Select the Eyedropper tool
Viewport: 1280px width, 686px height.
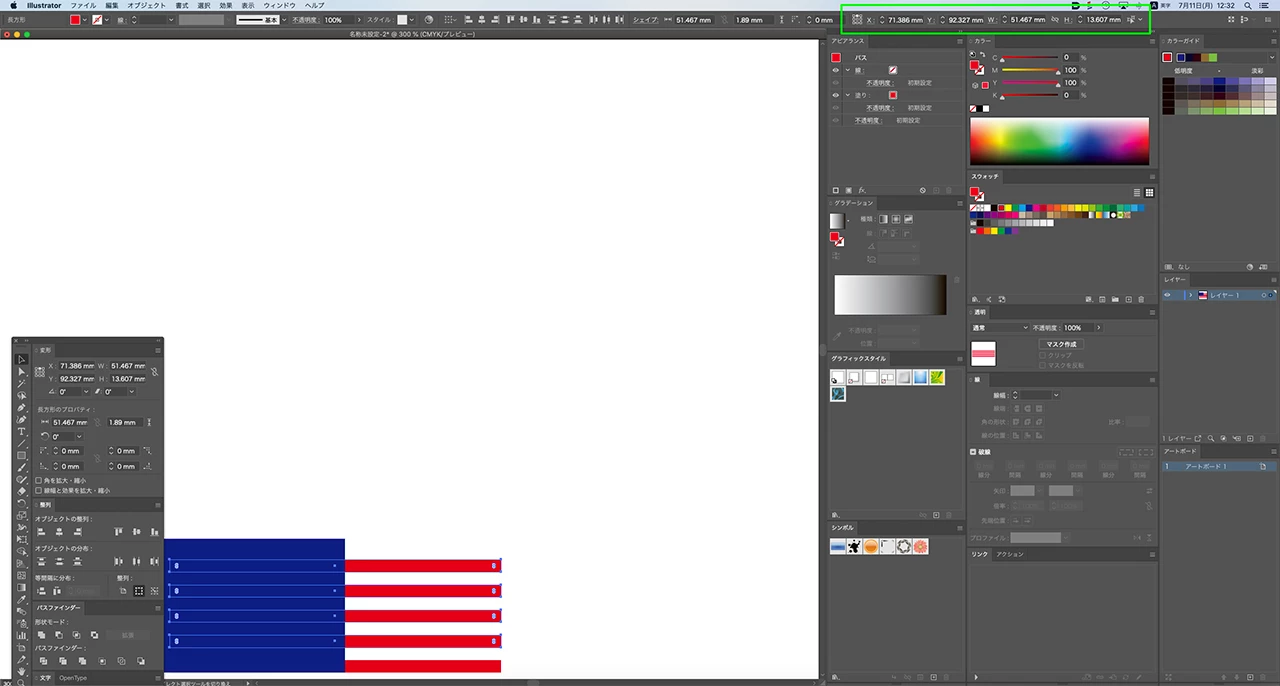point(21,600)
